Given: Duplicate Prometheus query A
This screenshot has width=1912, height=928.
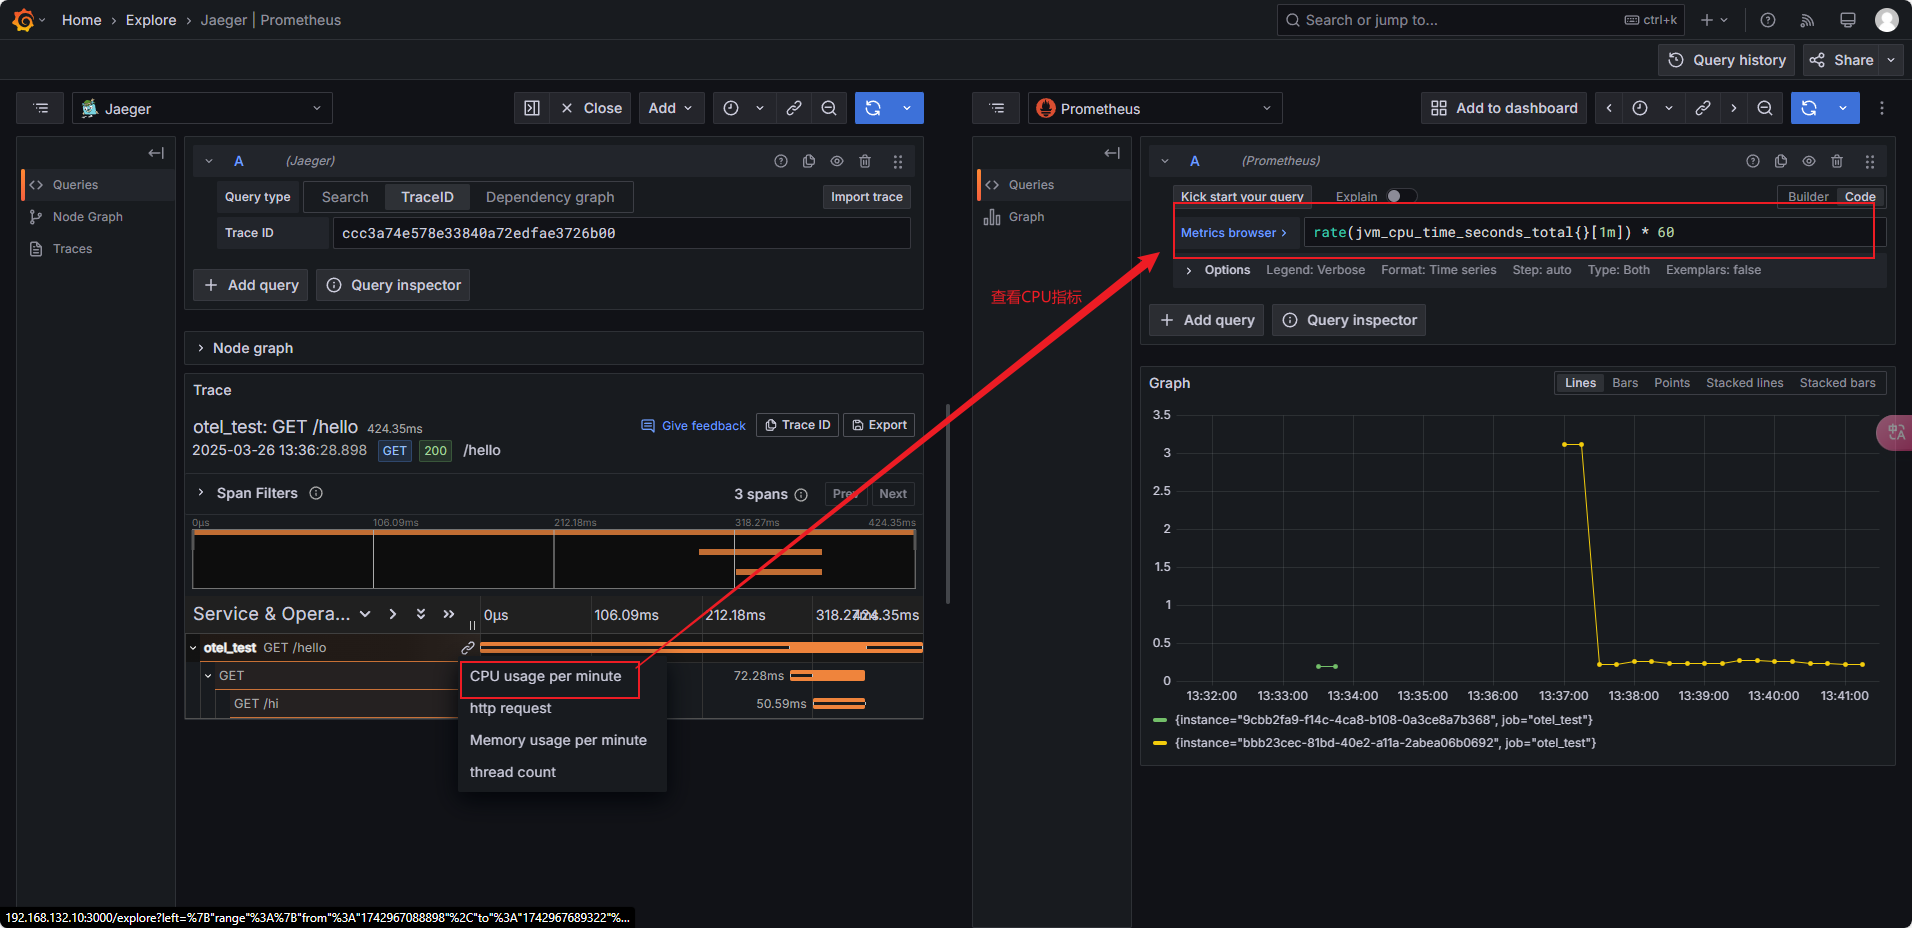Looking at the screenshot, I should click(1781, 161).
